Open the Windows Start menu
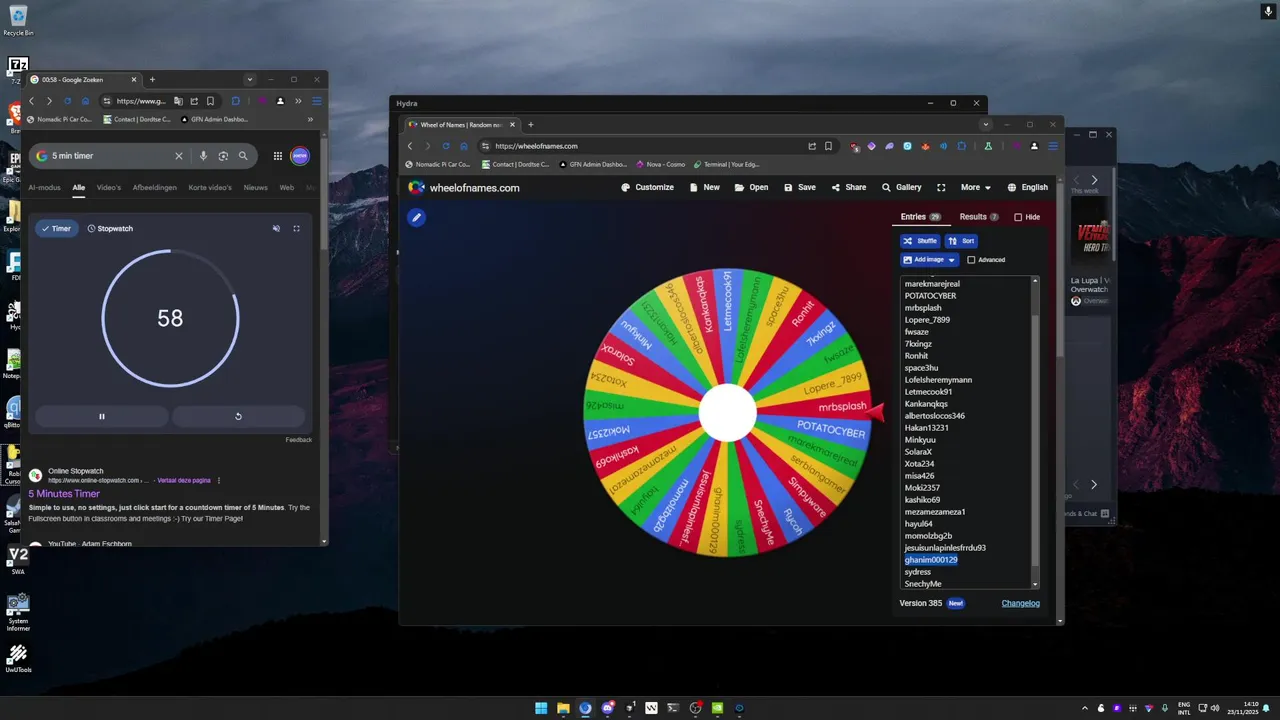 (x=541, y=708)
